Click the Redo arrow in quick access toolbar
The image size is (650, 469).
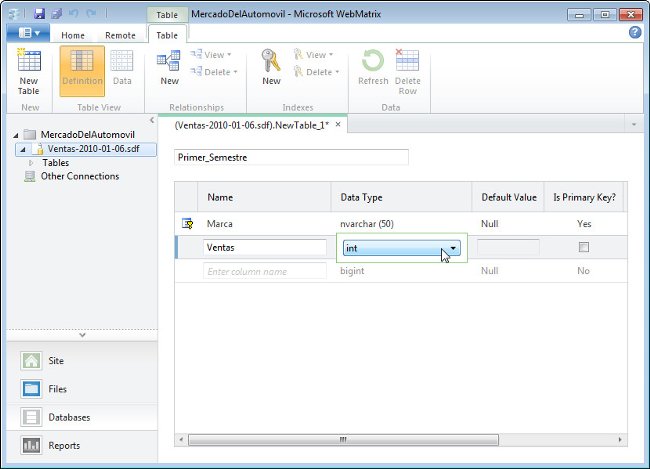coord(91,13)
